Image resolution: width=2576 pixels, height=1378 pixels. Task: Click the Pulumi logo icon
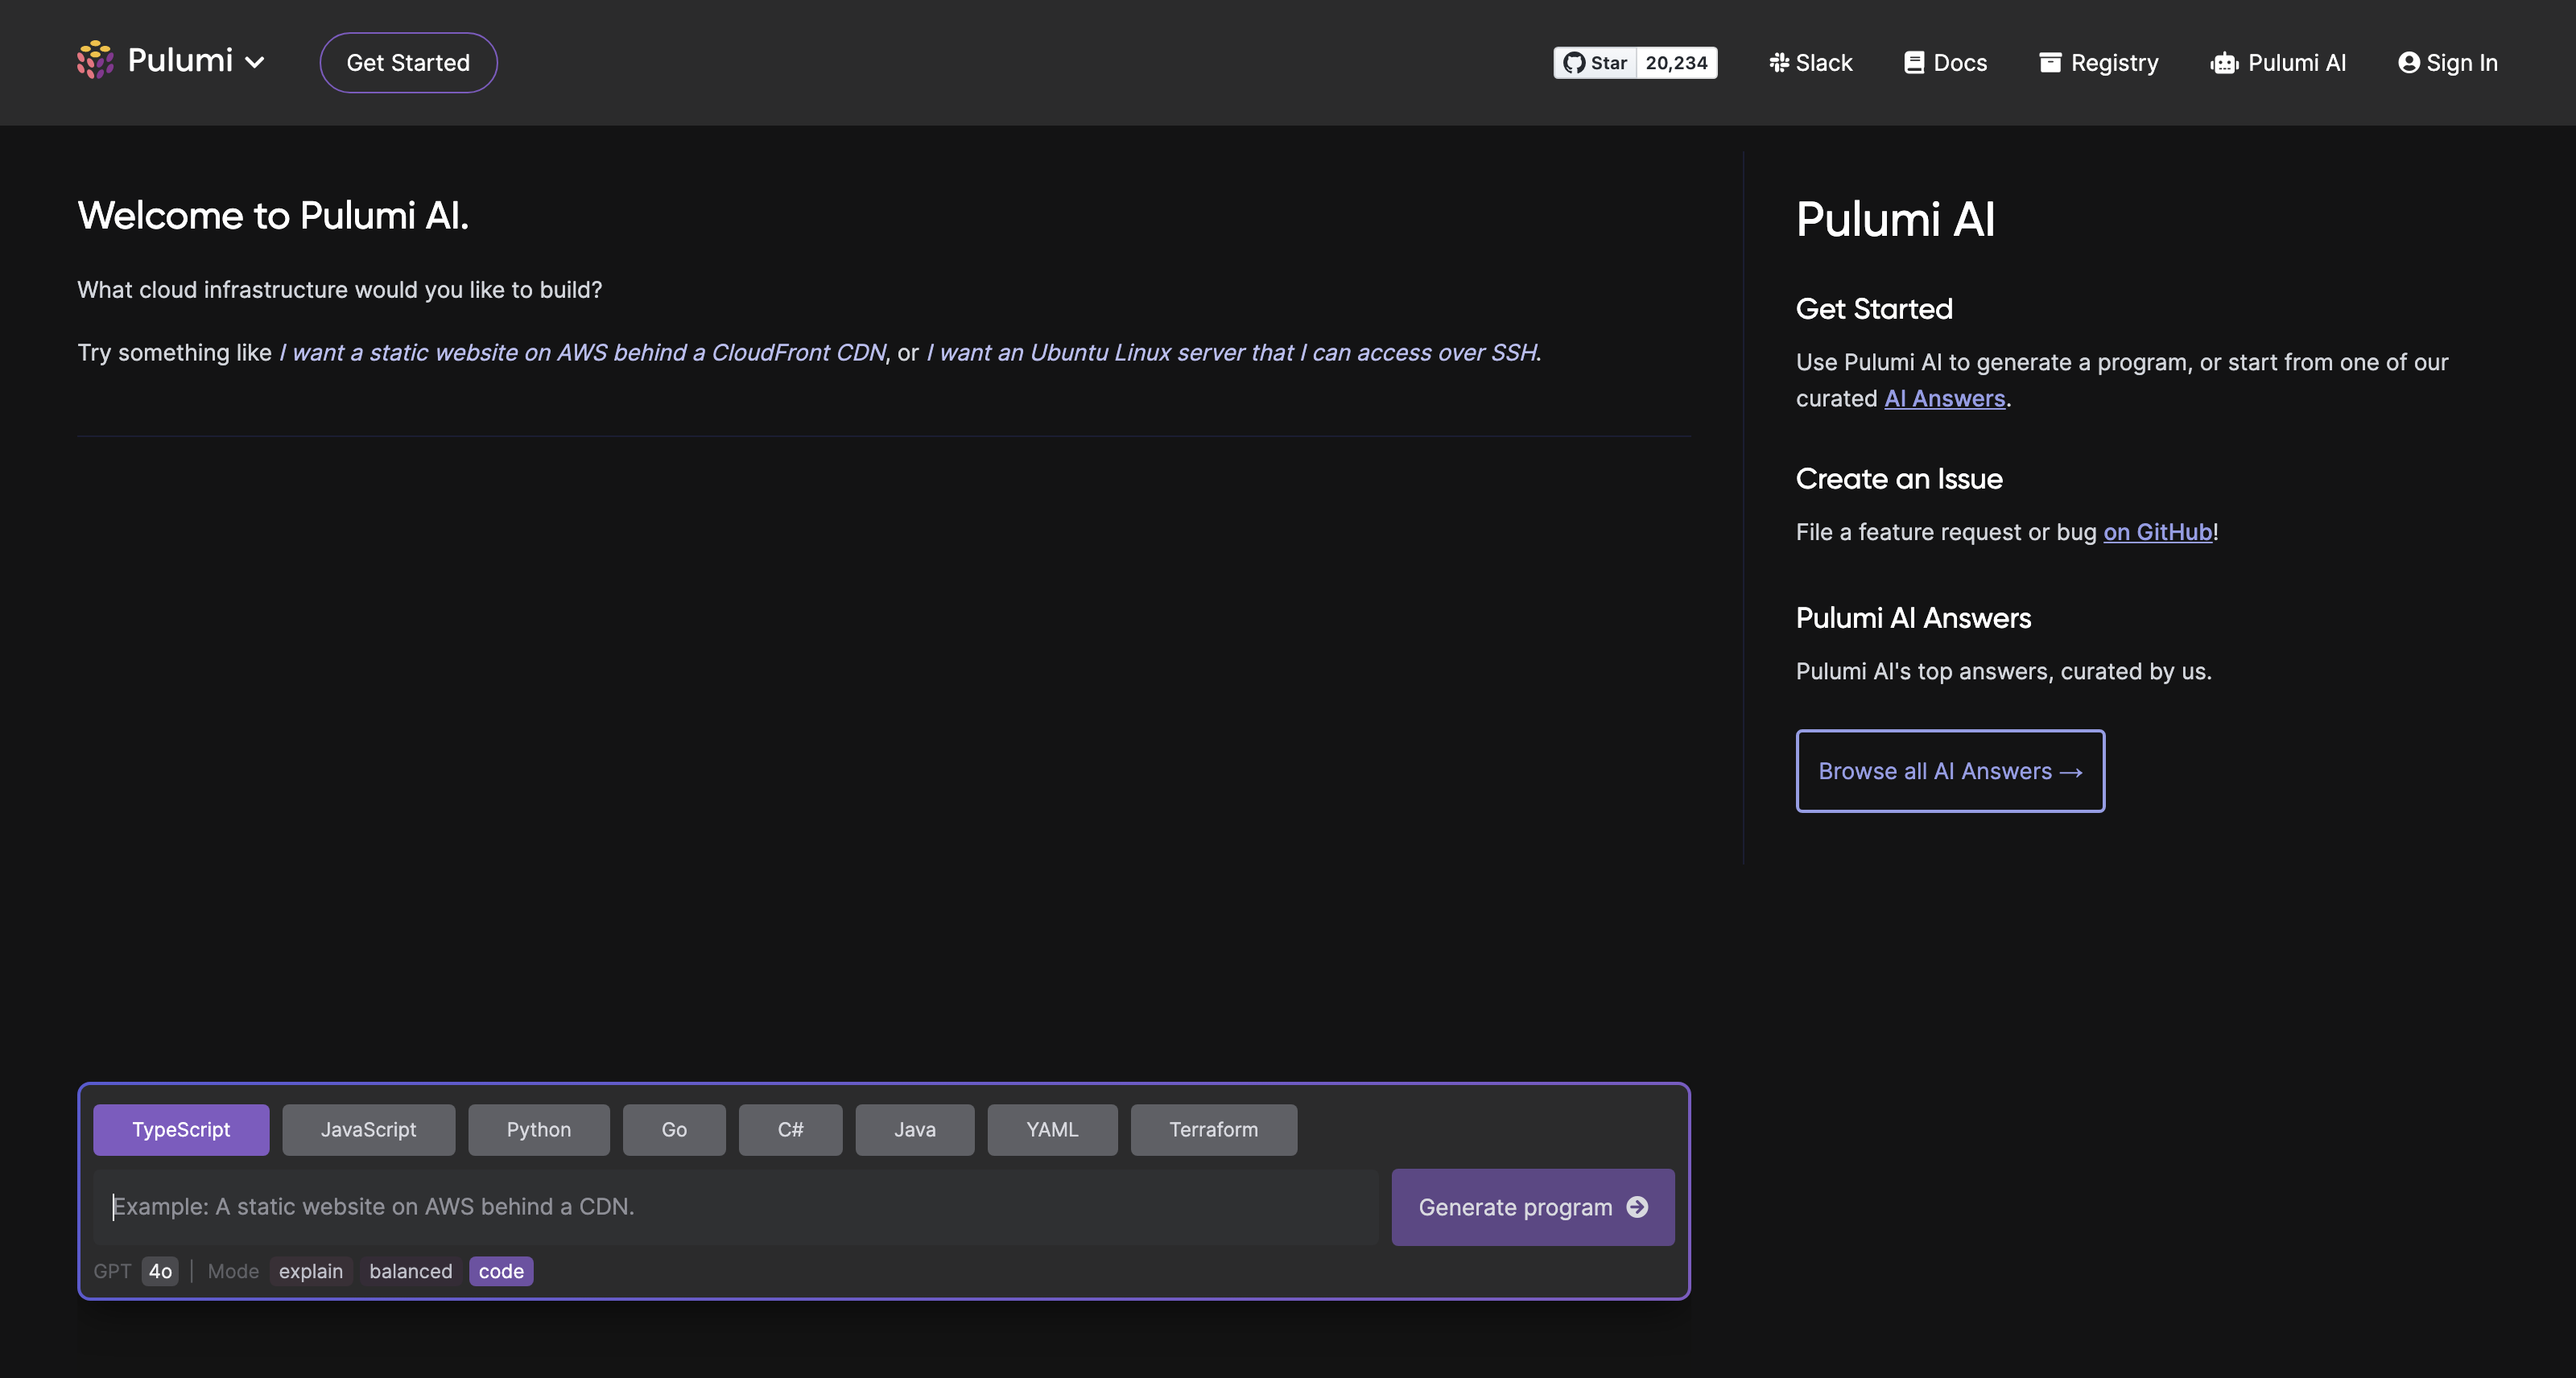pyautogui.click(x=95, y=61)
